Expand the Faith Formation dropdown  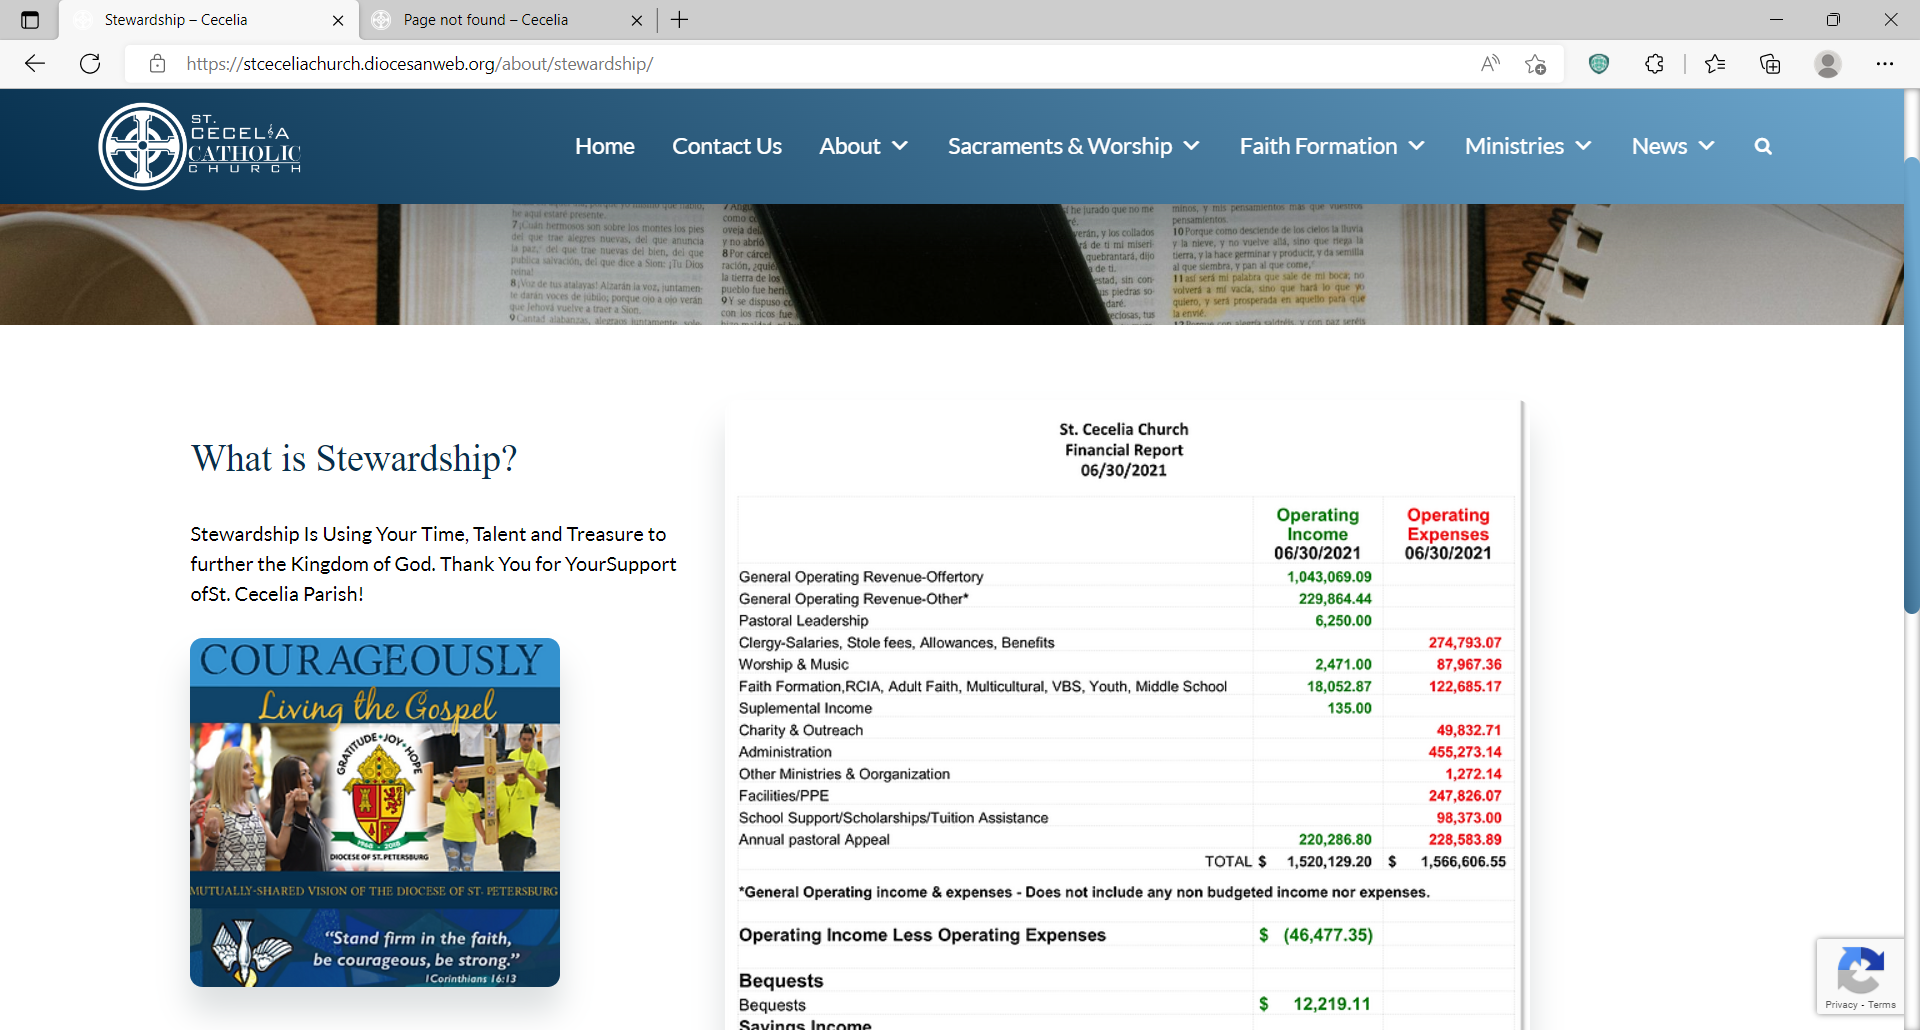(1331, 147)
